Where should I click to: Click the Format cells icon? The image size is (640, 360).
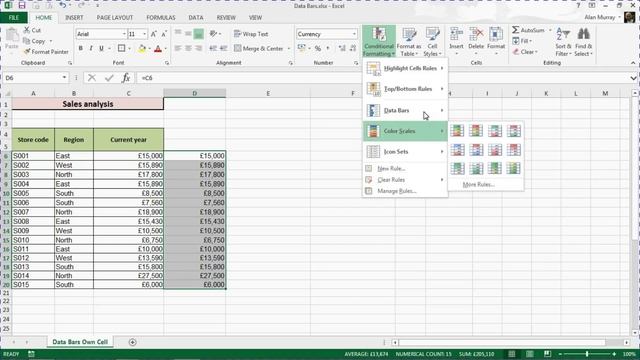[496, 35]
